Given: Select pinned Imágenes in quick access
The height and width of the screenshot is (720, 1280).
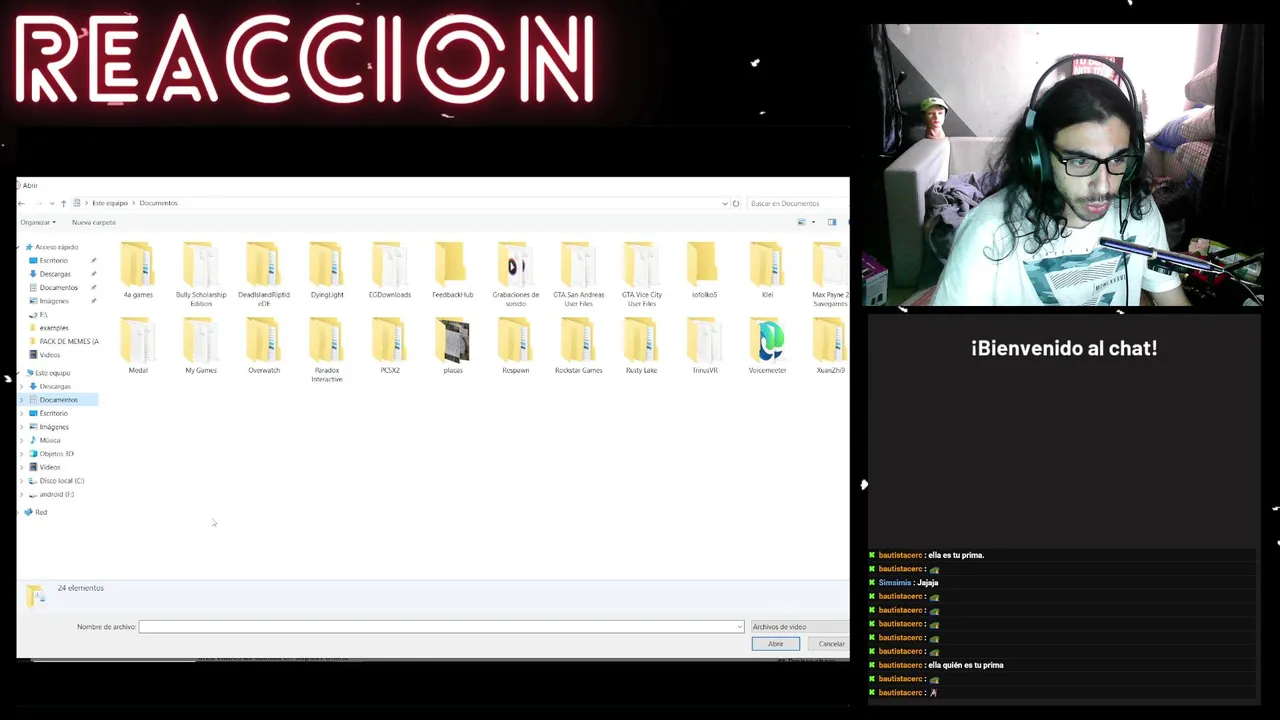Looking at the screenshot, I should click(x=54, y=301).
